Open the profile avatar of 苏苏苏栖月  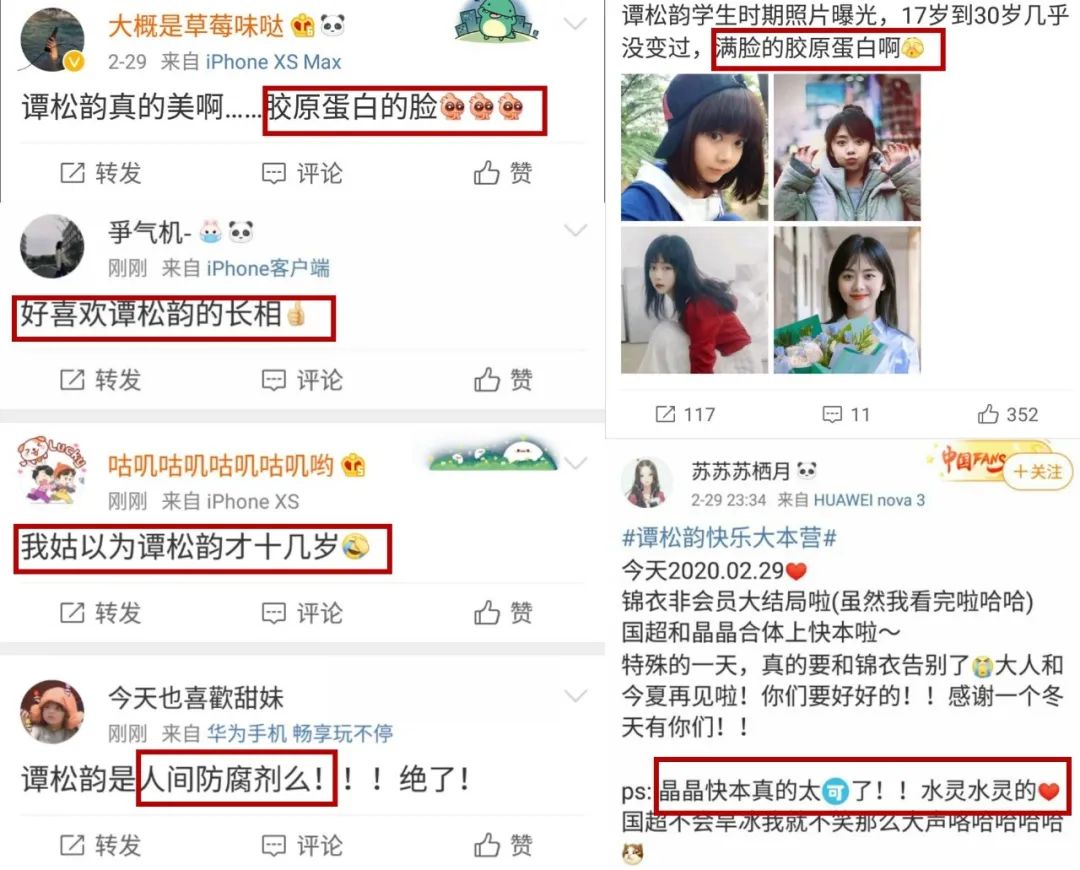pyautogui.click(x=647, y=482)
